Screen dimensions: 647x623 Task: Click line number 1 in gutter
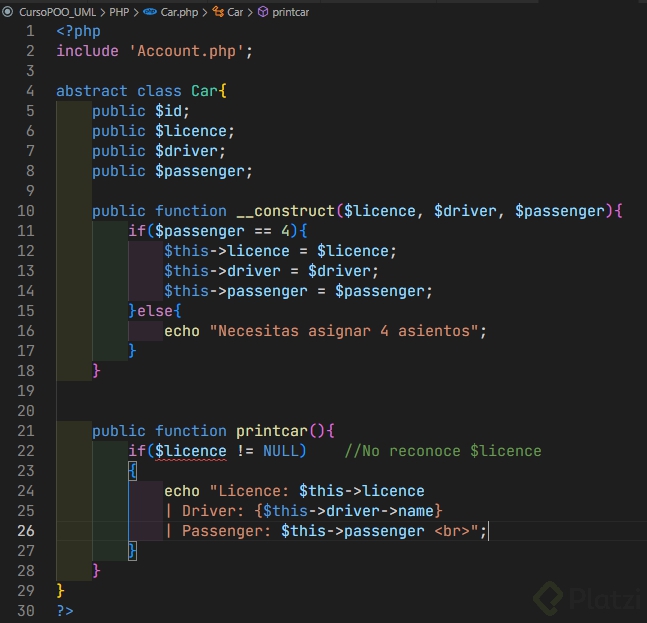[30, 31]
